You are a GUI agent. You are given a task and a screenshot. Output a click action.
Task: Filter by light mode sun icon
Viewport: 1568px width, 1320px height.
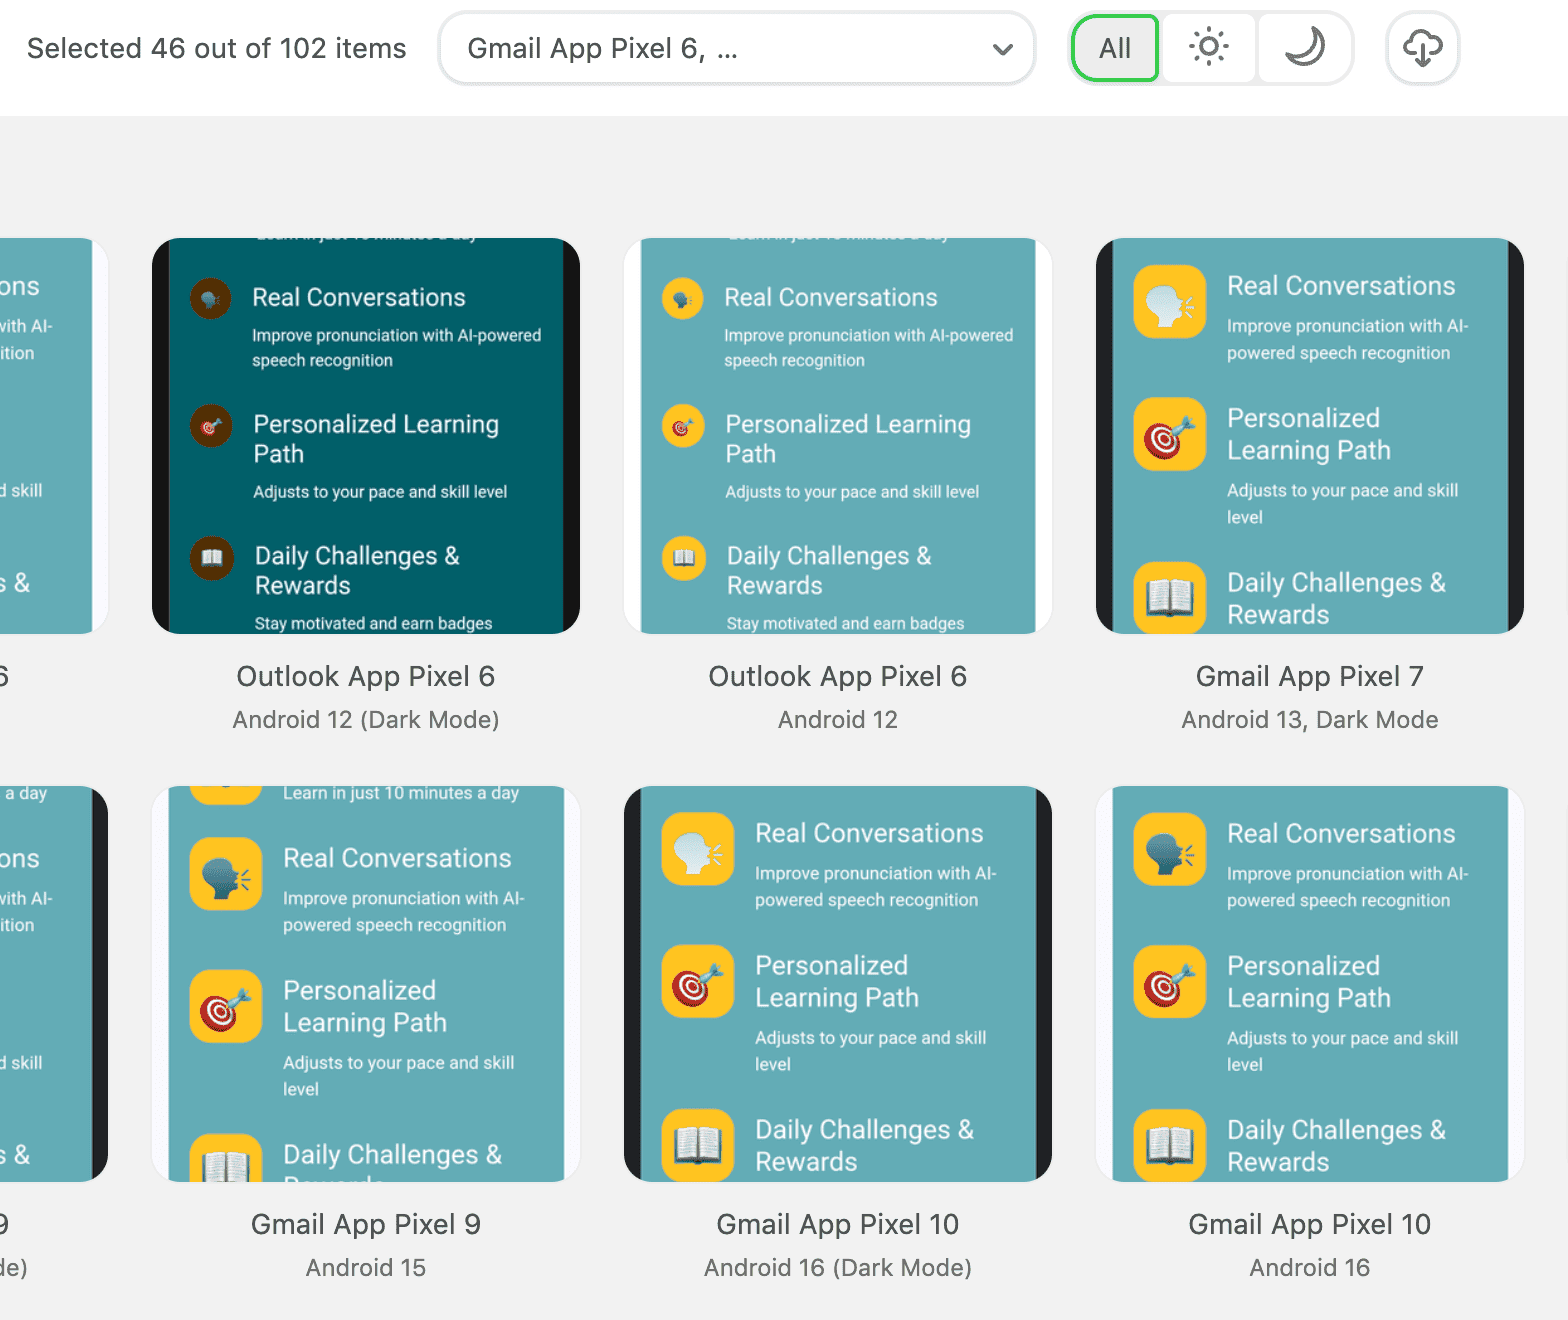tap(1208, 48)
